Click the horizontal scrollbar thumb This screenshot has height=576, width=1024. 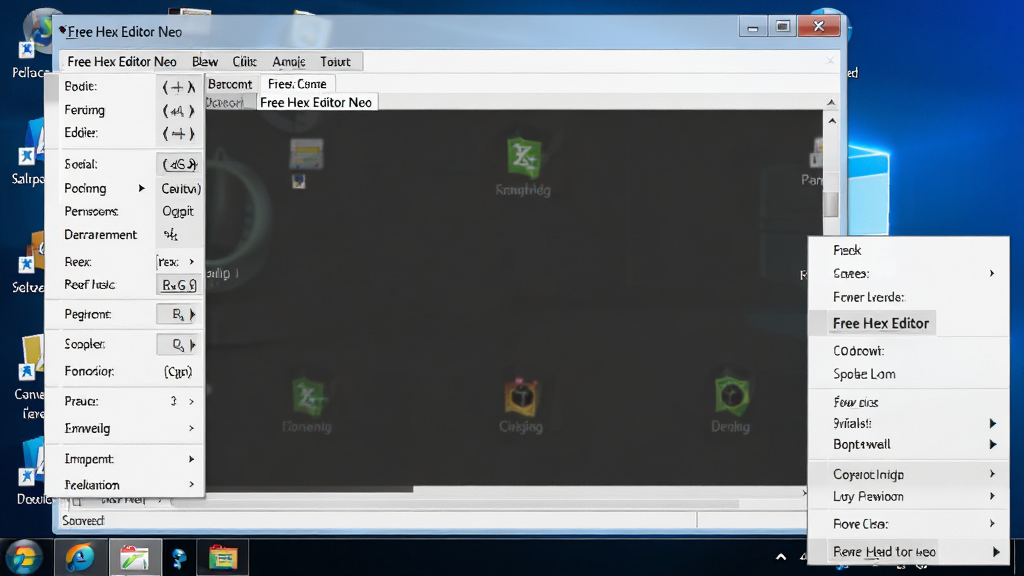[x=310, y=489]
